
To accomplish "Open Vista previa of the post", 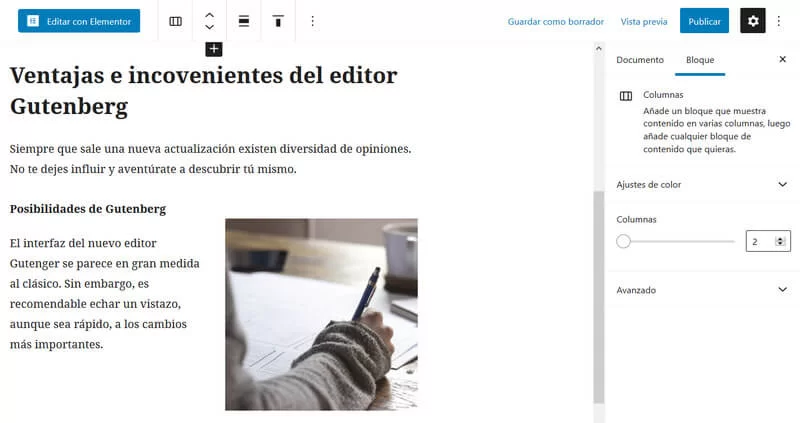I will coord(644,21).
